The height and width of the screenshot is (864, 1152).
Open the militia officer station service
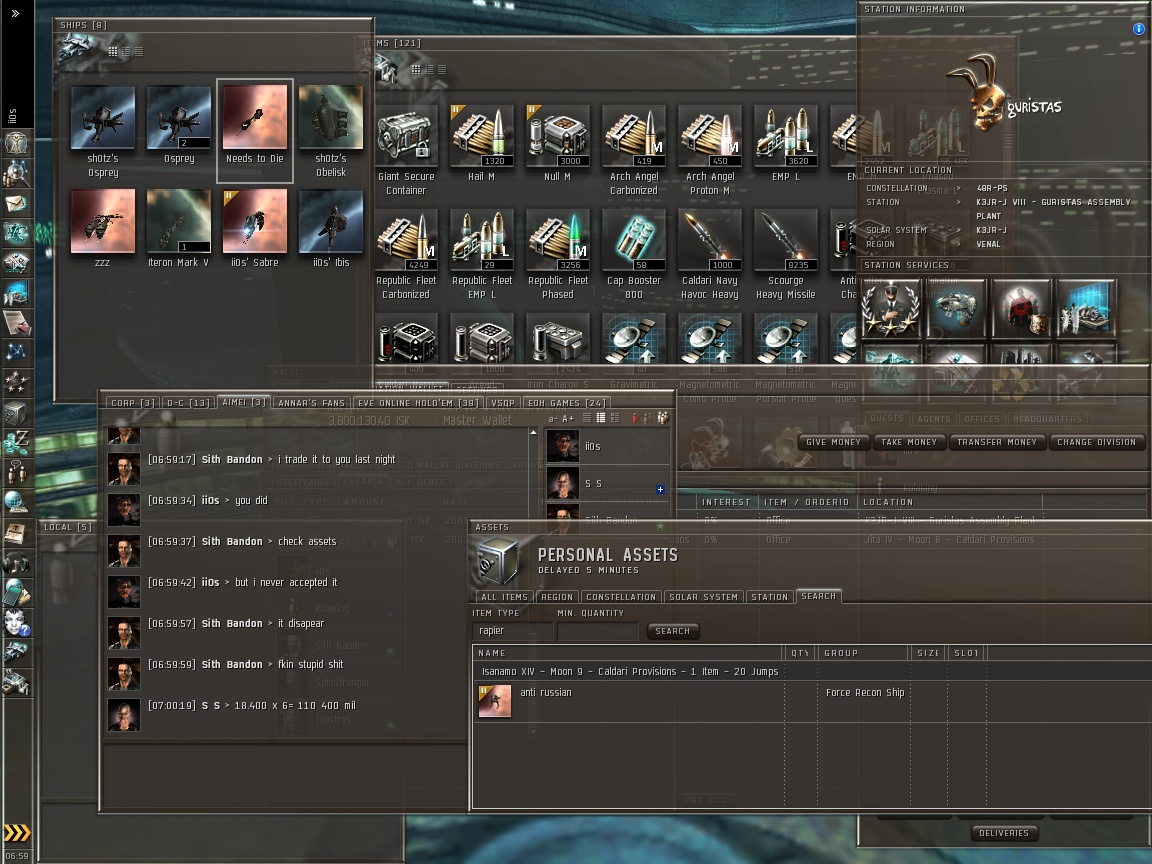tap(890, 308)
